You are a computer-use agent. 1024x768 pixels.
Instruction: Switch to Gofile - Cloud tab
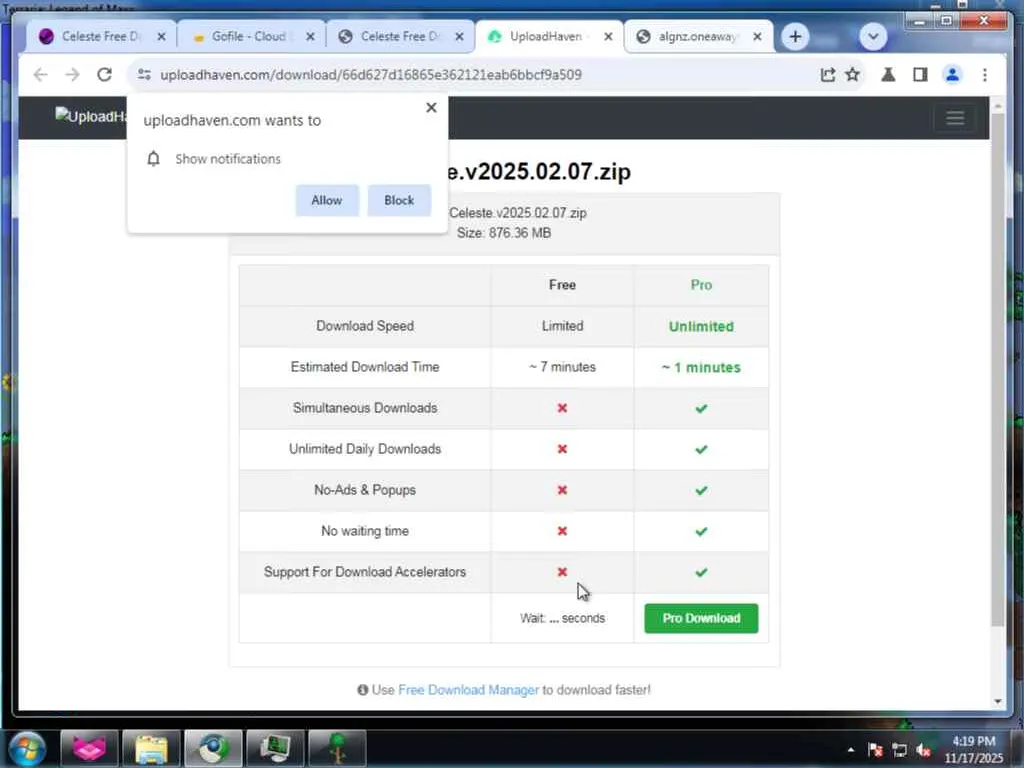click(248, 37)
